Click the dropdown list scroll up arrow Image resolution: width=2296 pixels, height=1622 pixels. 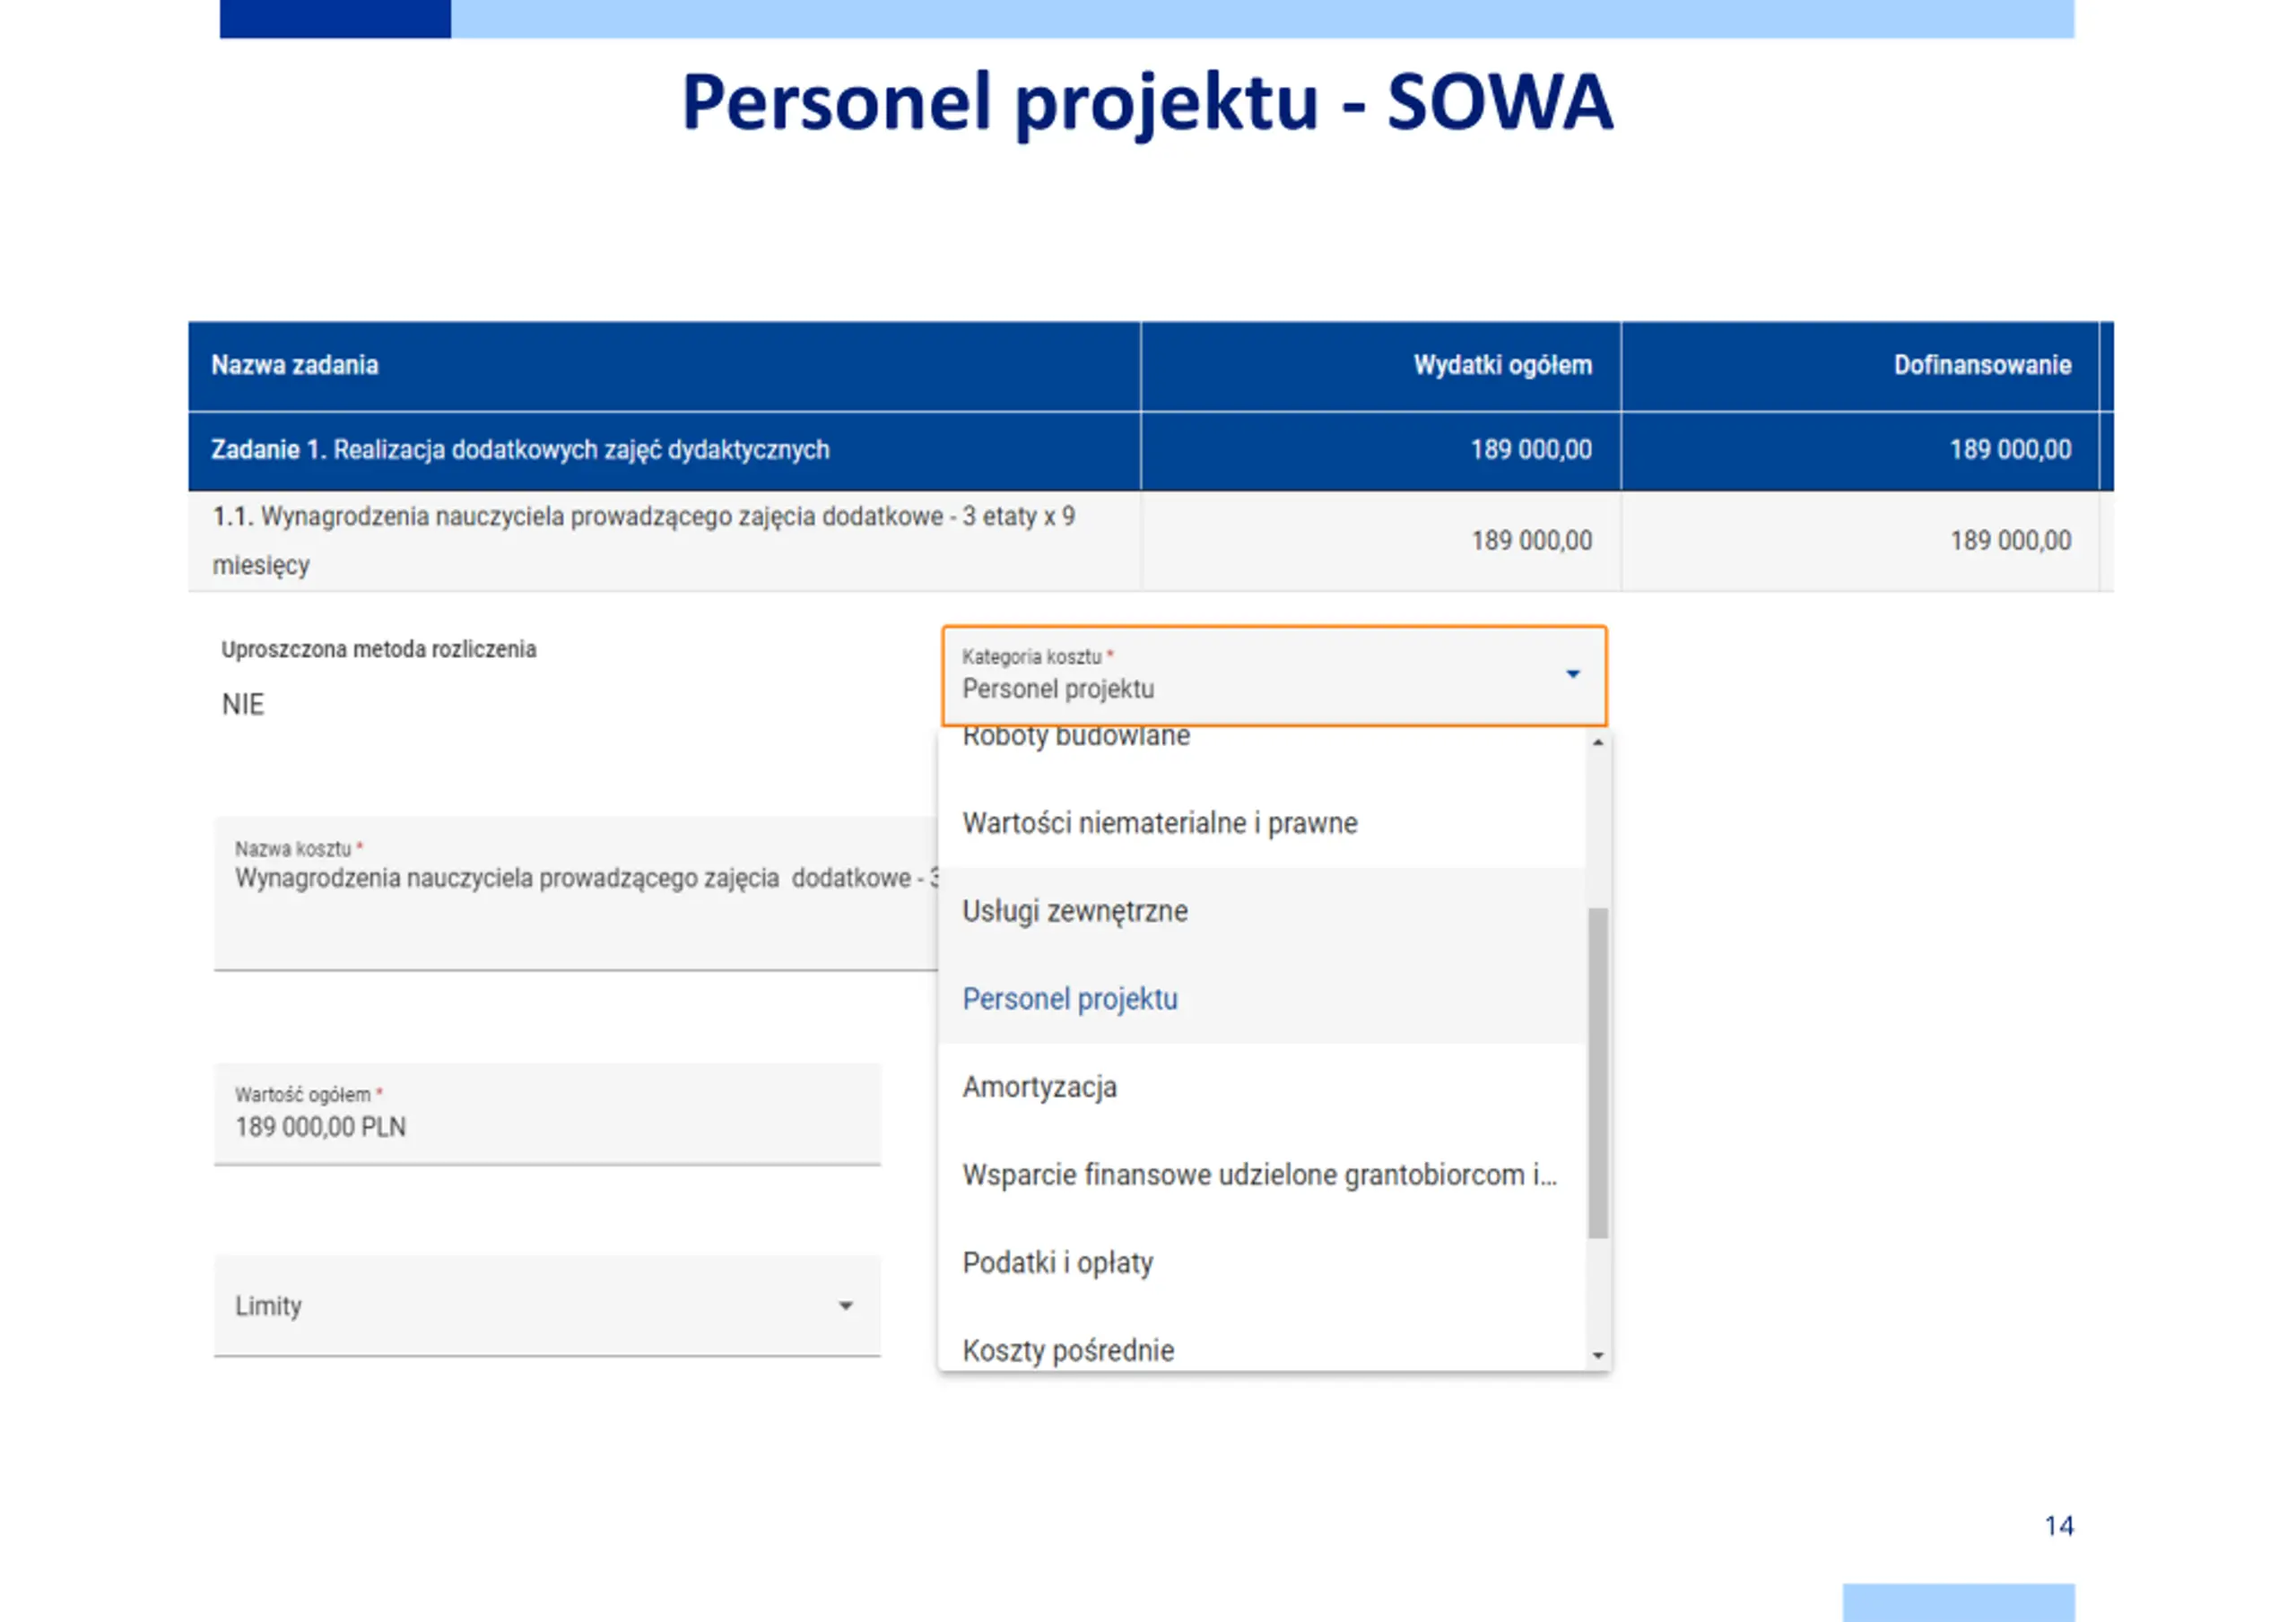coord(1598,742)
